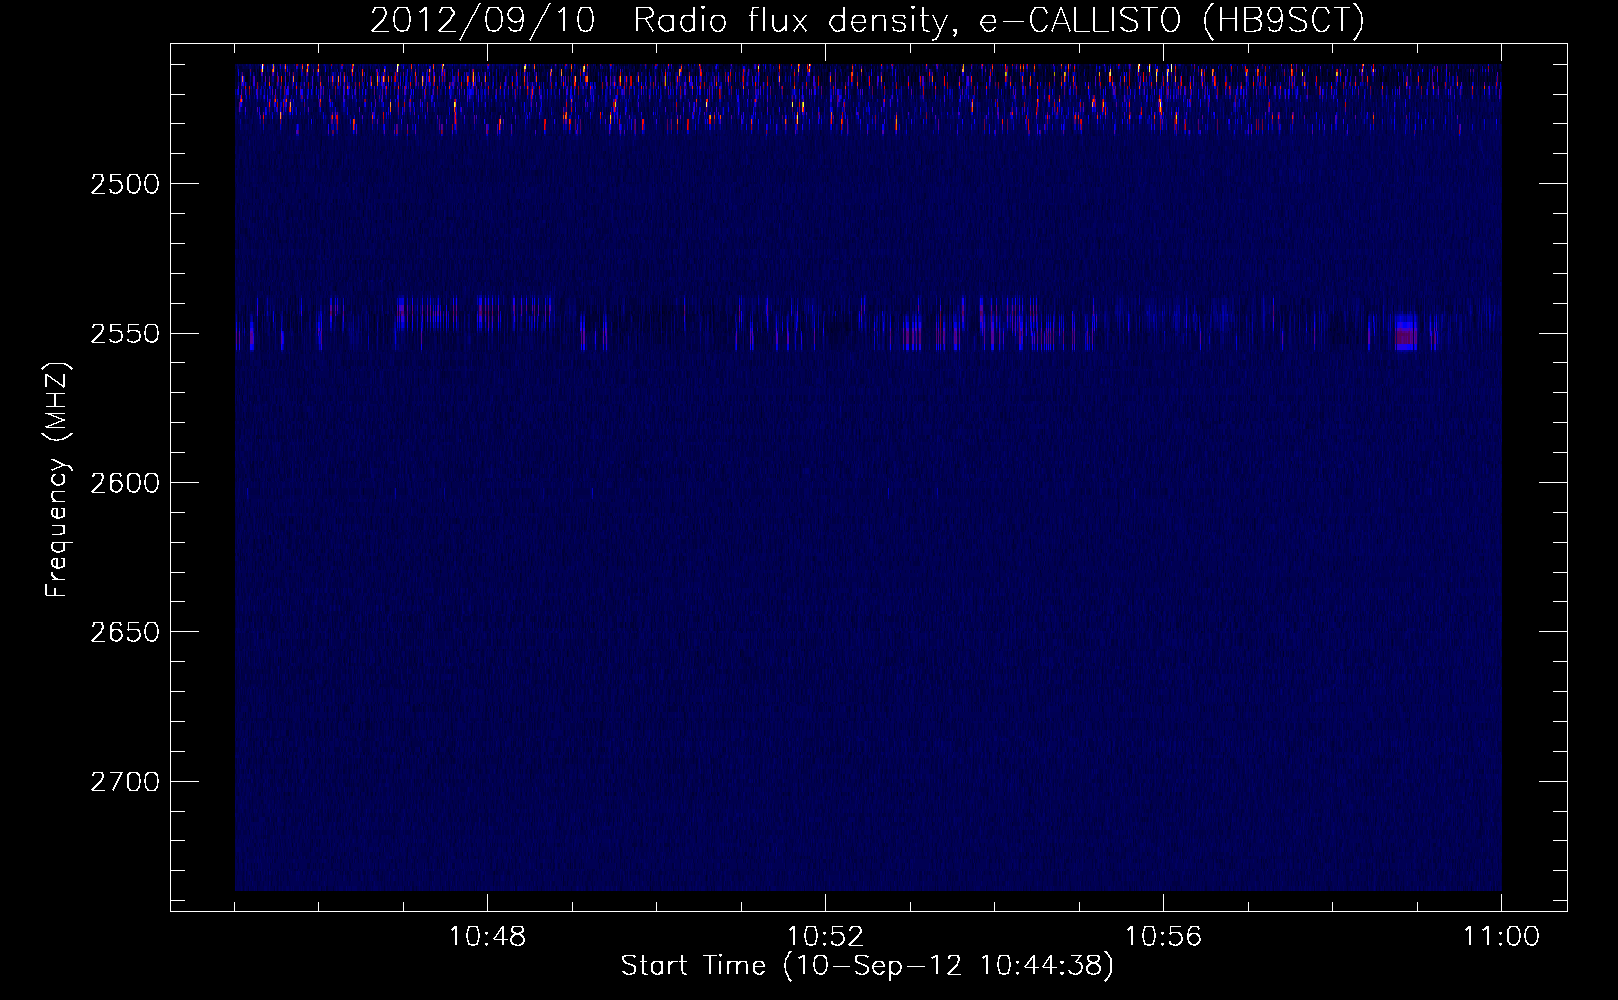Viewport: 1618px width, 1000px height.
Task: Select the 2700 frequency tick label
Action: click(x=125, y=782)
